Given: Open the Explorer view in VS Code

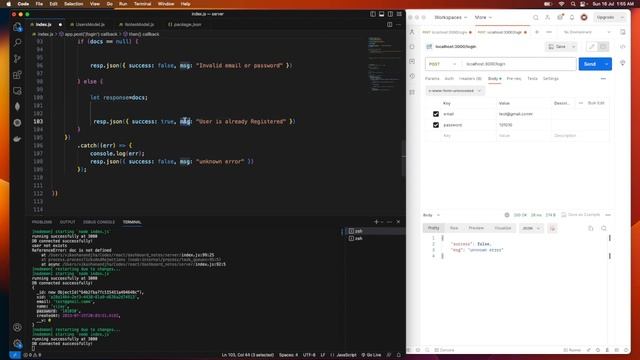Looking at the screenshot, I should (x=17, y=27).
